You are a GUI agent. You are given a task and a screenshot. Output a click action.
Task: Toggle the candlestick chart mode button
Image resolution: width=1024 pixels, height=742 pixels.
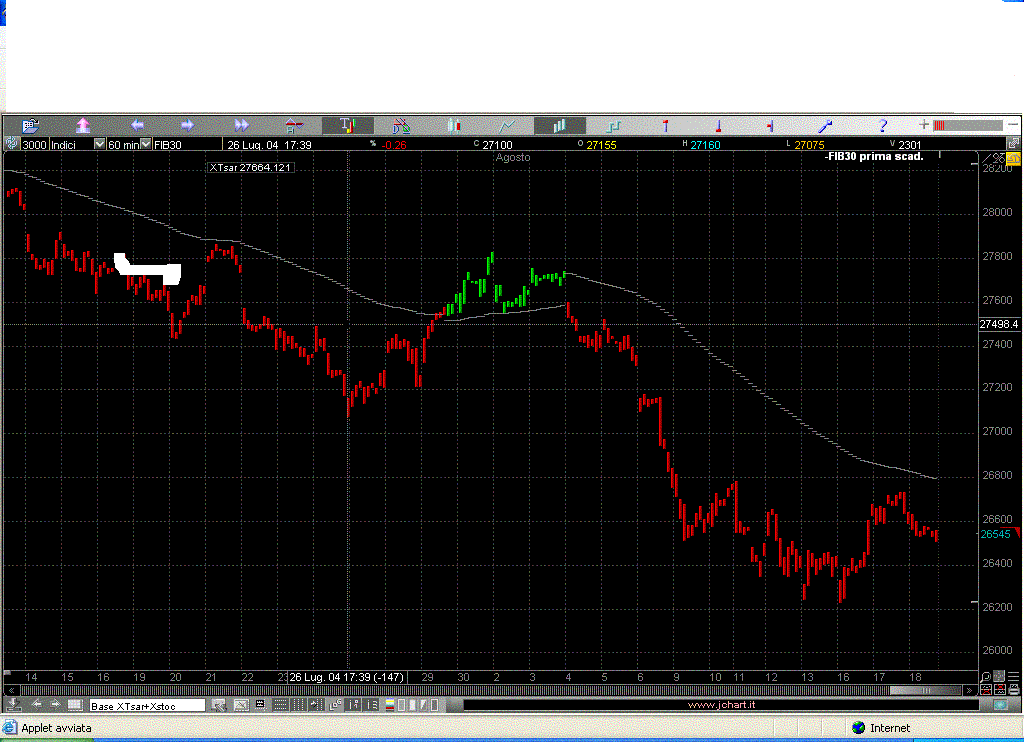point(454,126)
